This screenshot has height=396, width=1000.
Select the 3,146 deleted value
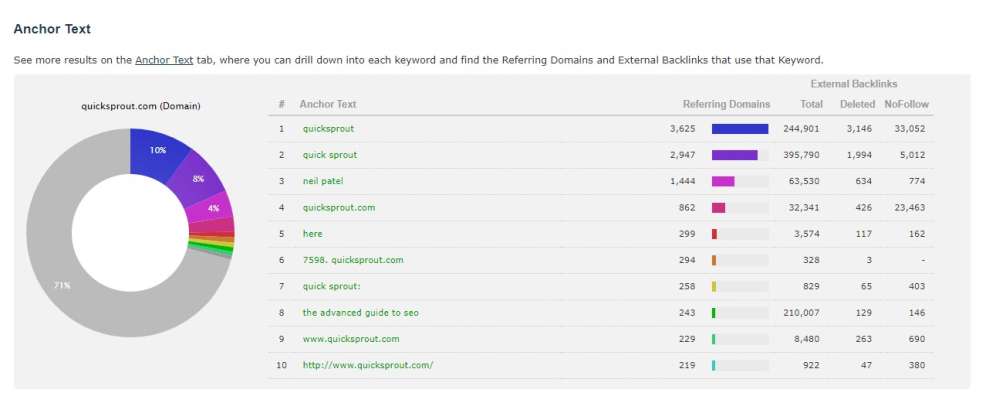pos(859,129)
